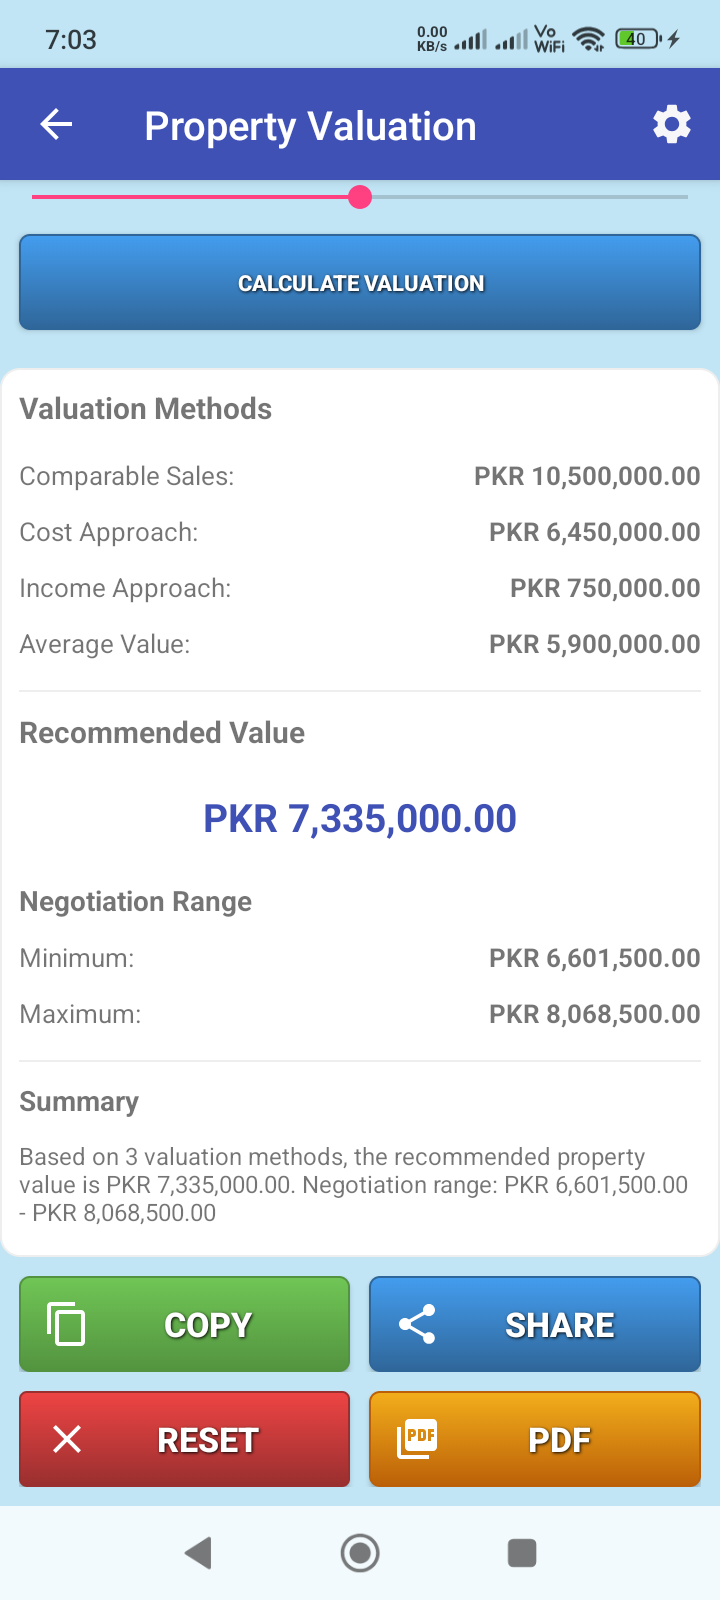Viewport: 720px width, 1600px height.
Task: Export results with the PDF button
Action: (559, 1440)
